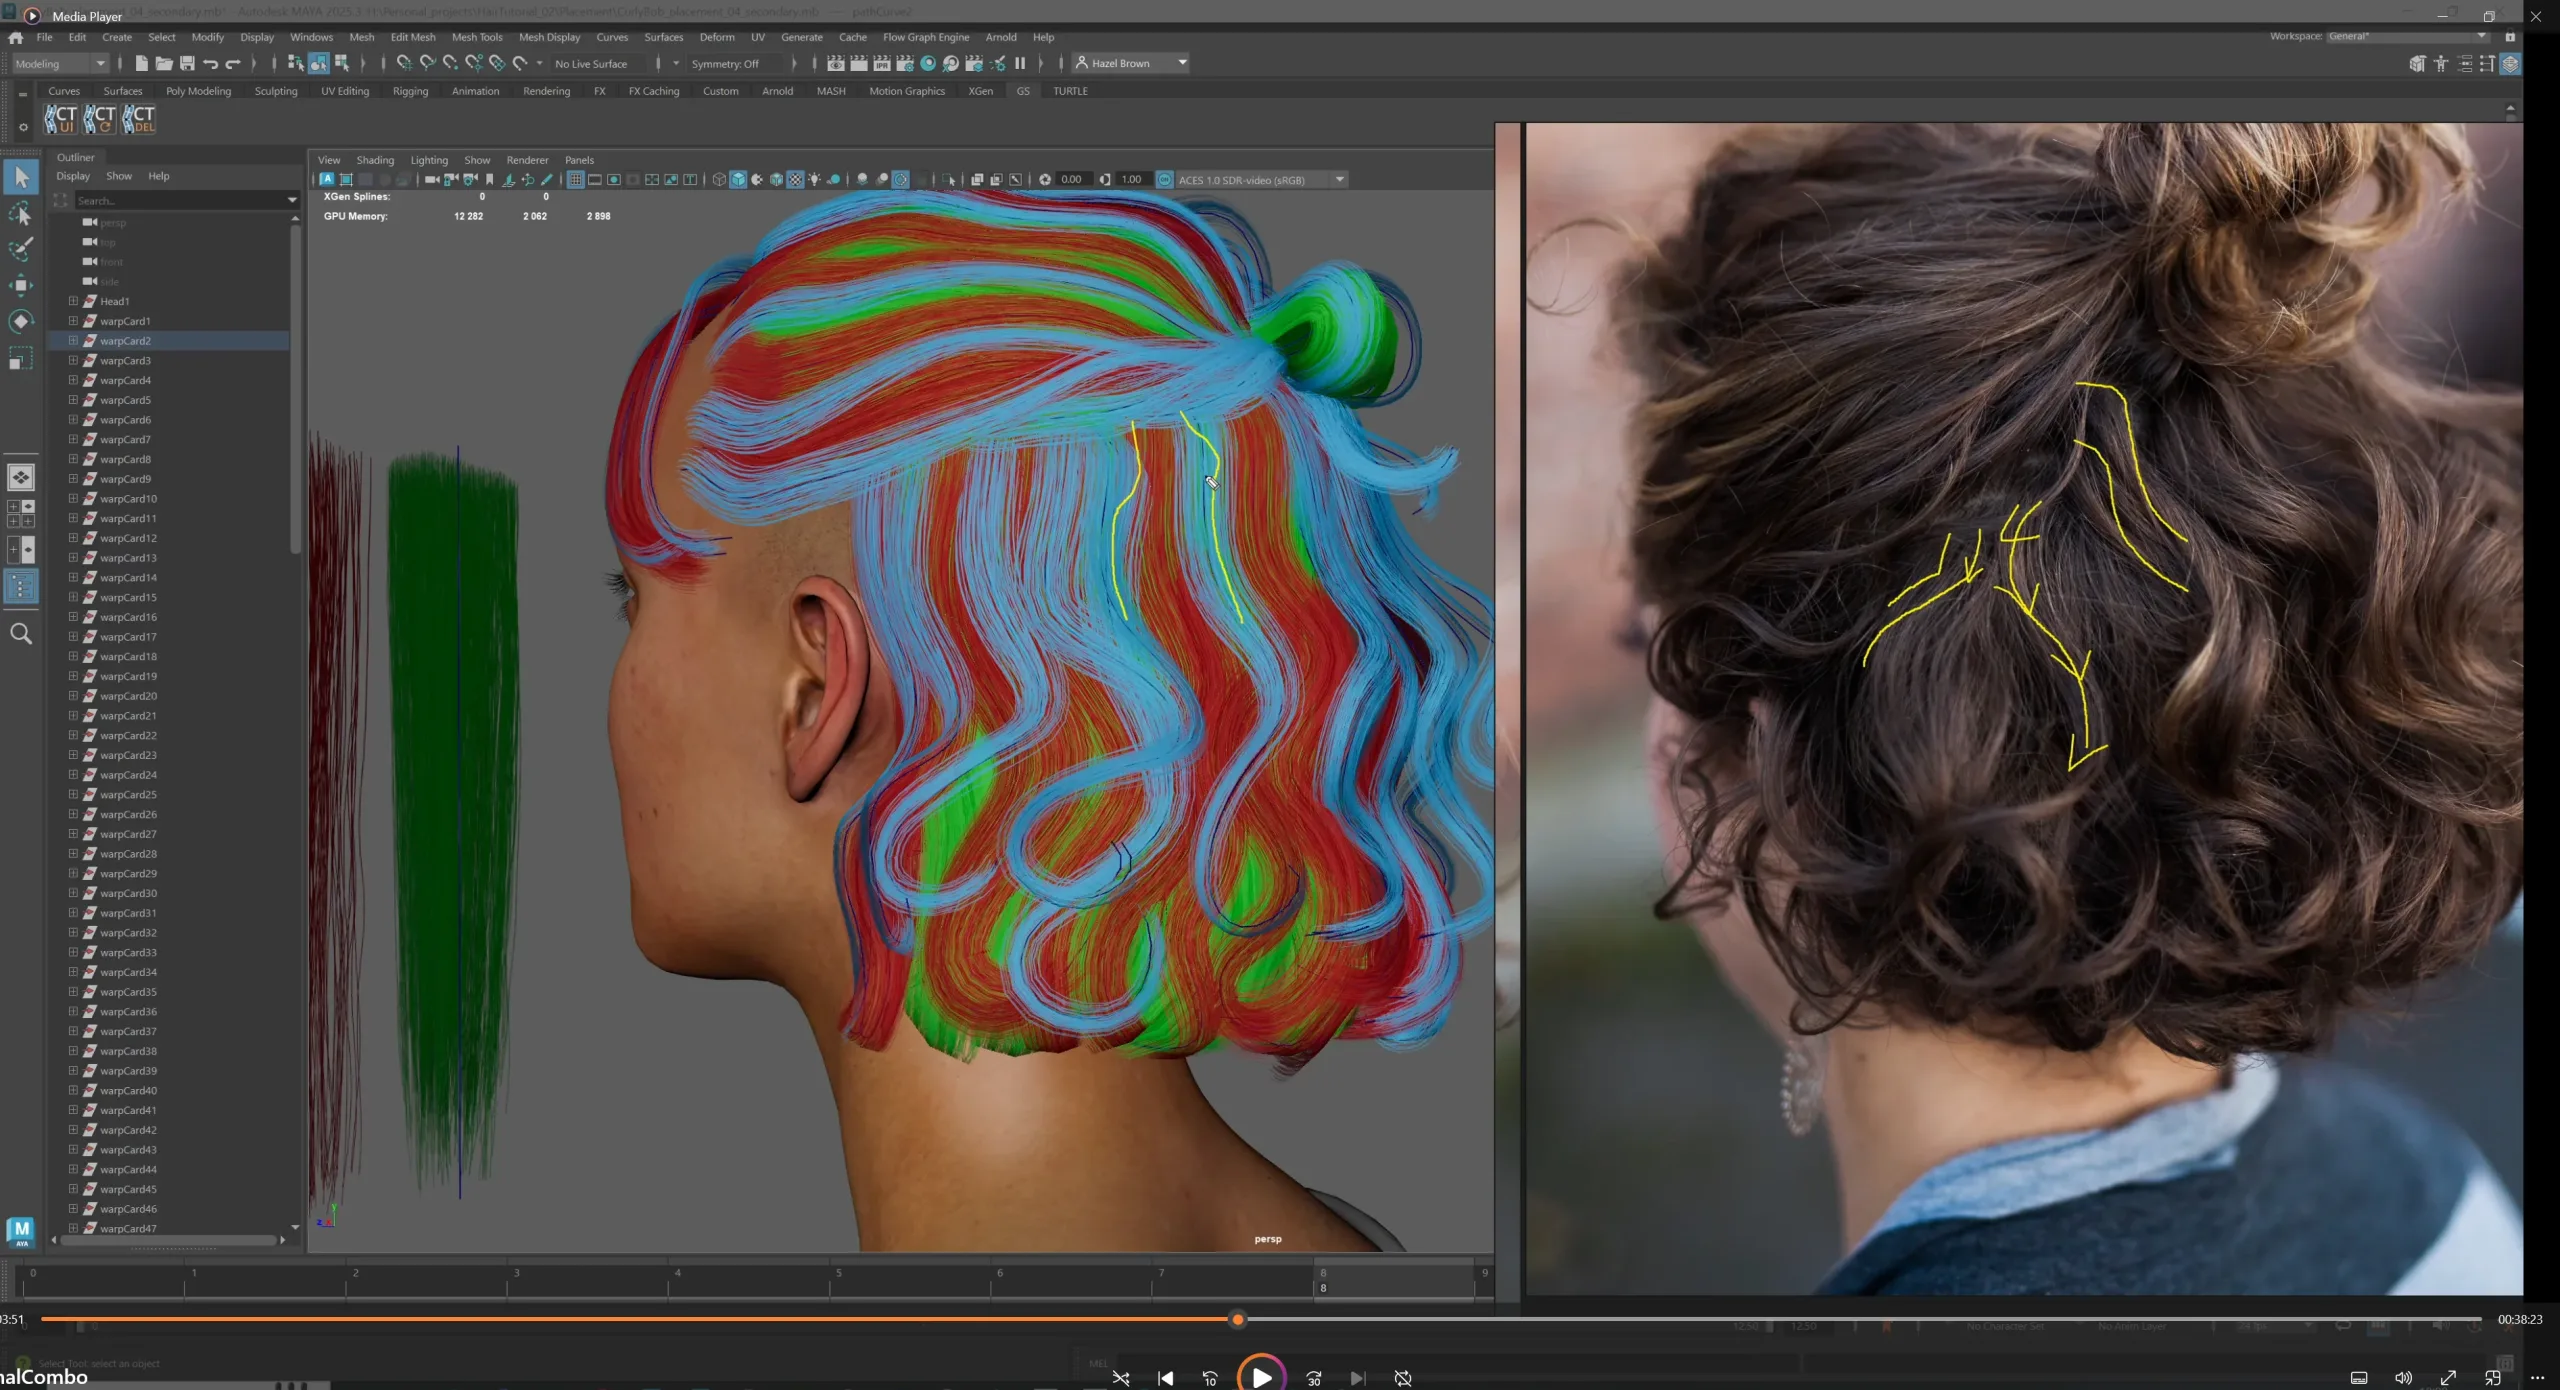The image size is (2560, 1390).
Task: Enable Snap to Grids magnet icon
Action: (x=403, y=63)
